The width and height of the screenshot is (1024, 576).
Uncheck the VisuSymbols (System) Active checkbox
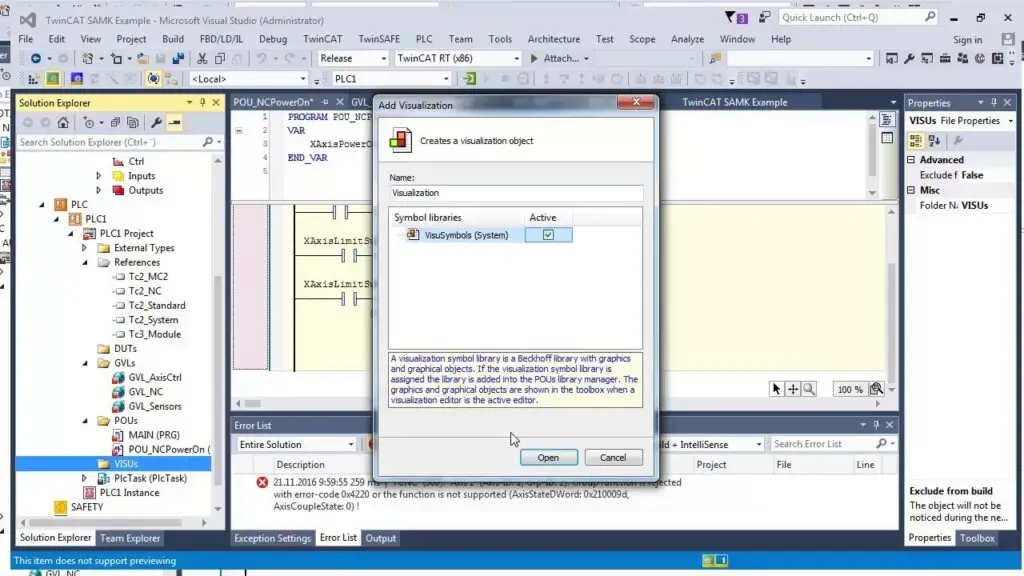(548, 235)
